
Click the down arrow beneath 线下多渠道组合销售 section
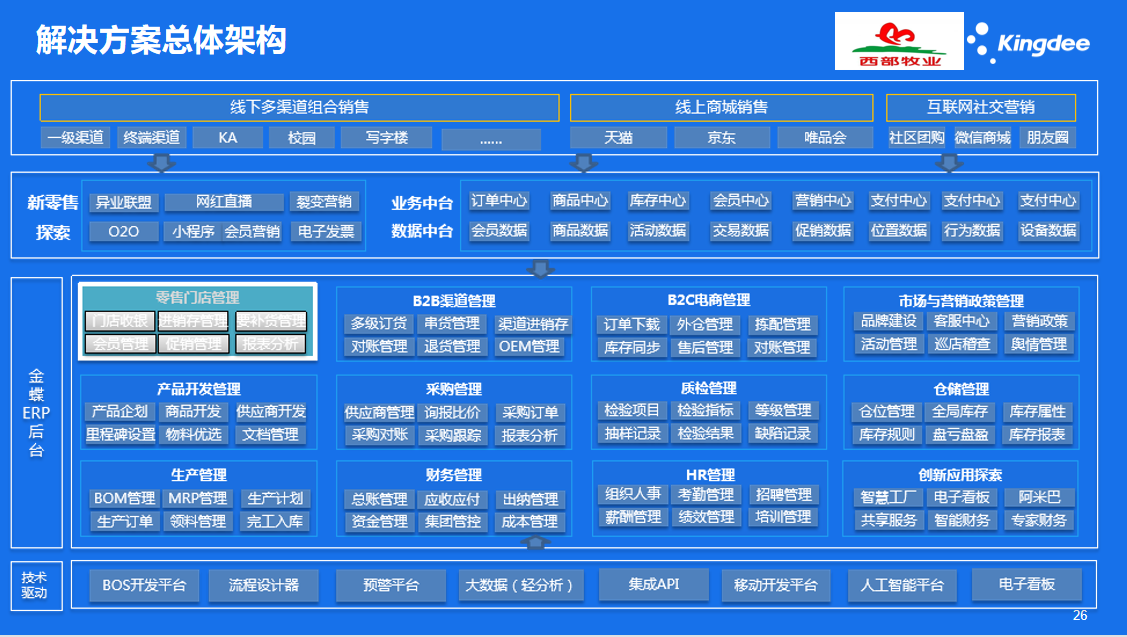[x=160, y=163]
